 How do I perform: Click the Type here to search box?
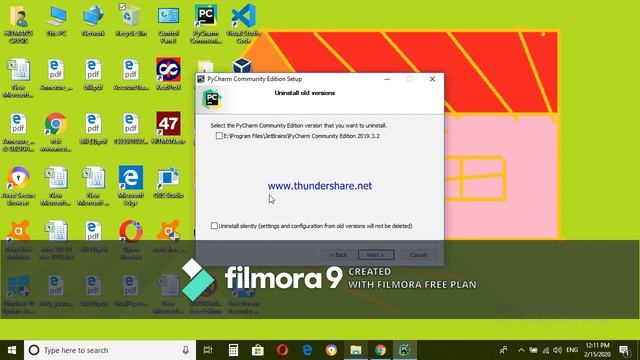pyautogui.click(x=109, y=350)
